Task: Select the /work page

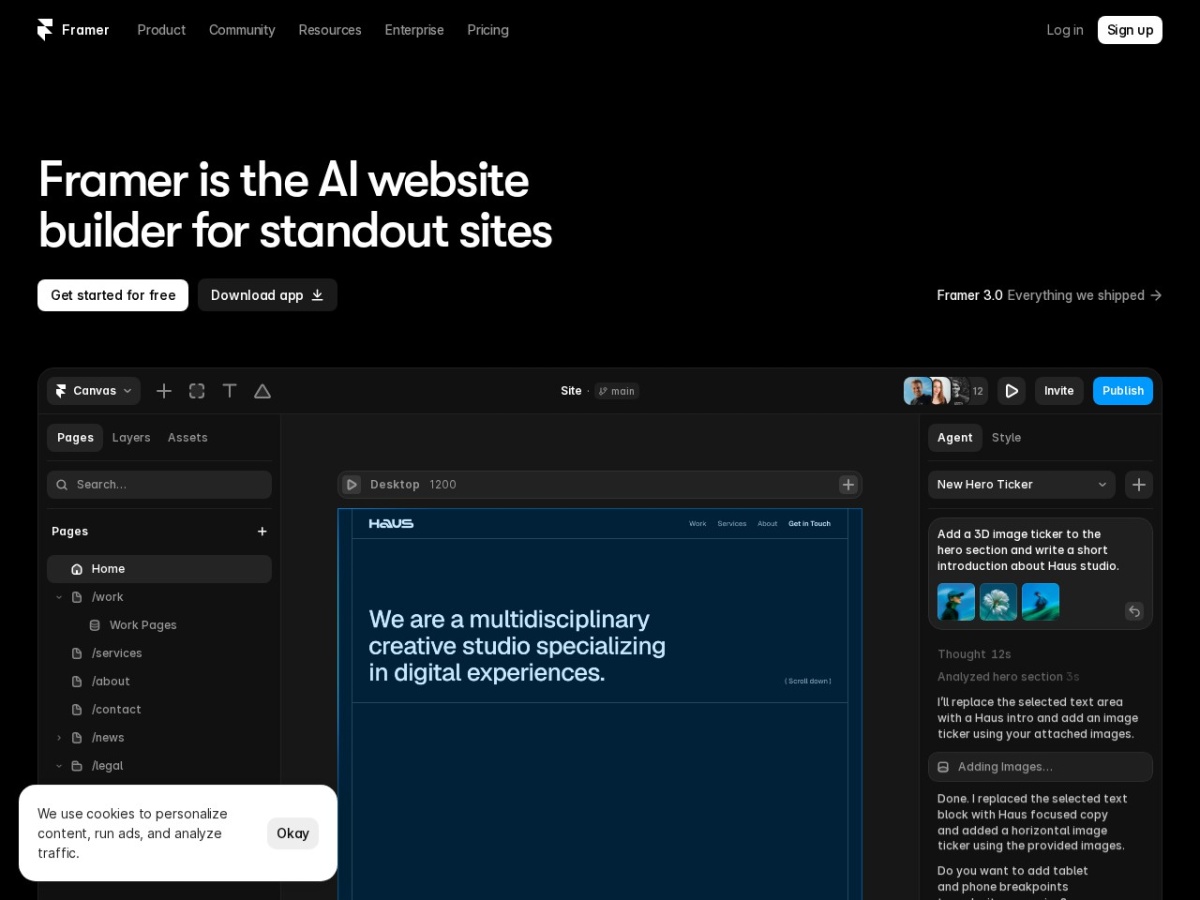Action: coord(108,597)
